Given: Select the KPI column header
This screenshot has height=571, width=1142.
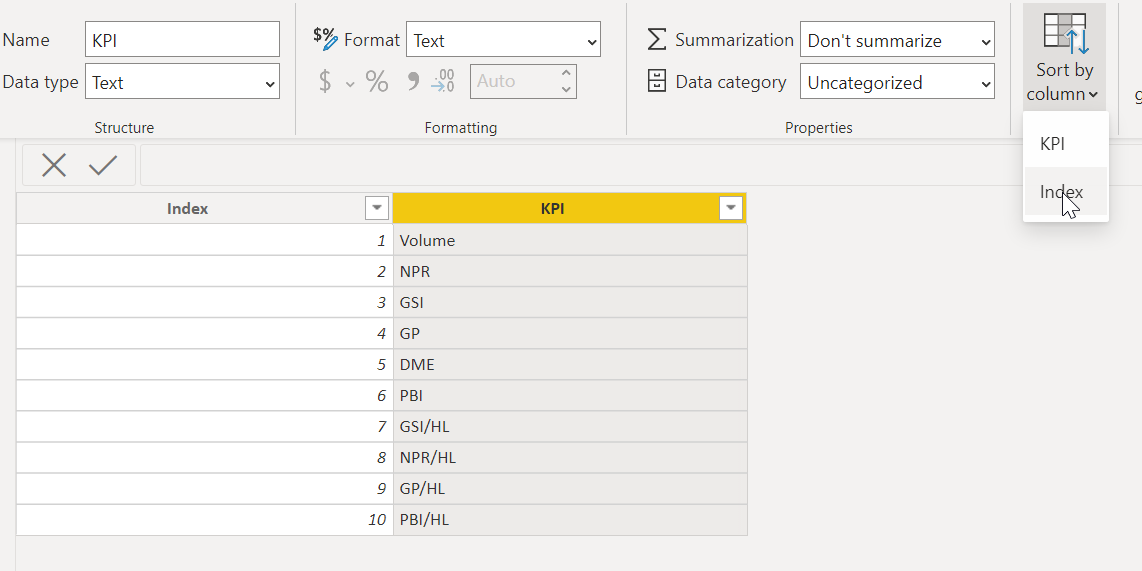Looking at the screenshot, I should coord(553,208).
